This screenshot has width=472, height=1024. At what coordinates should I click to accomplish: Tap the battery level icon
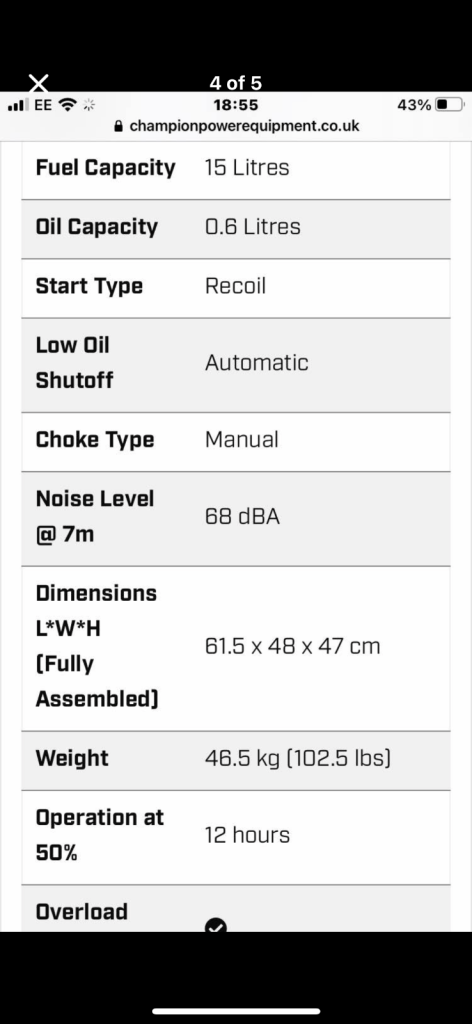pyautogui.click(x=450, y=104)
